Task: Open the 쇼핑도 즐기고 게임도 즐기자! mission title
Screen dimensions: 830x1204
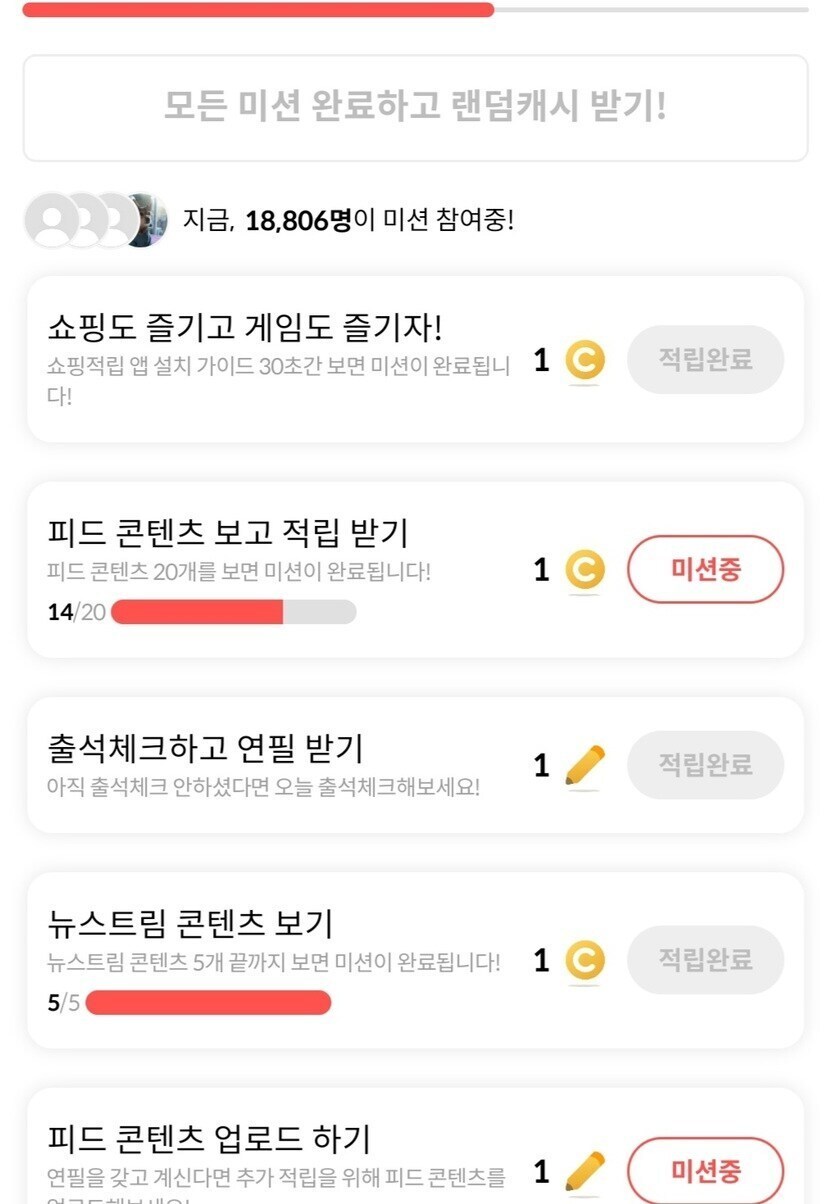Action: pyautogui.click(x=245, y=326)
